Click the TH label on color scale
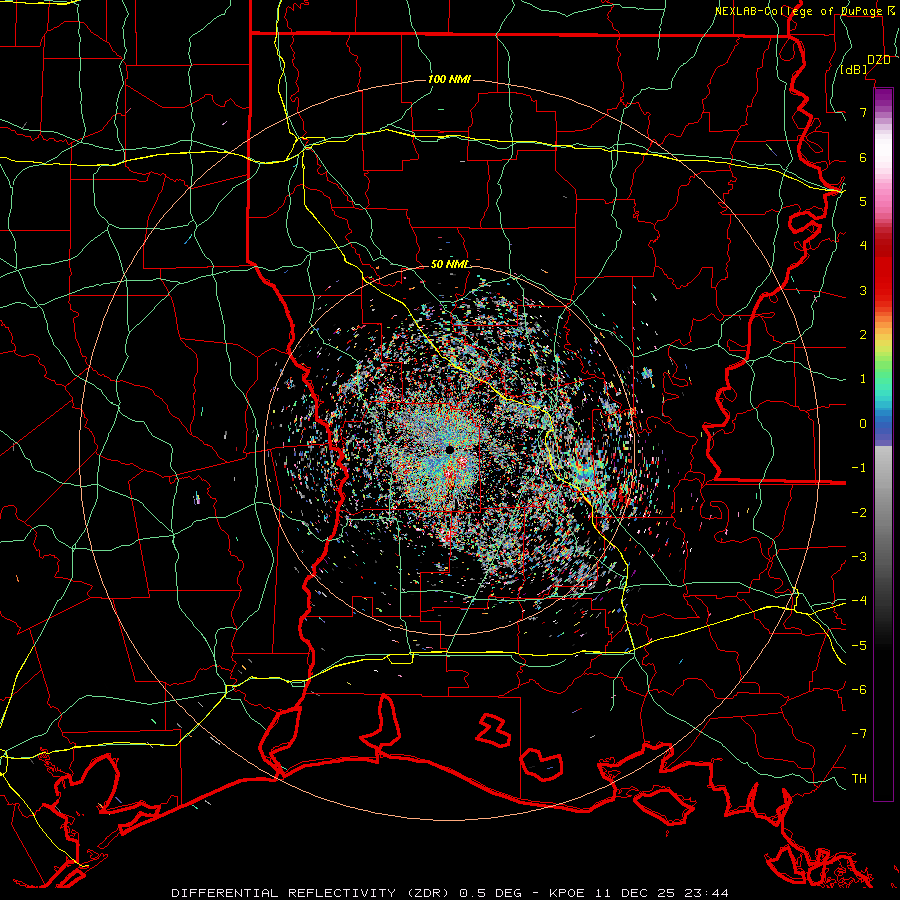Image resolution: width=900 pixels, height=900 pixels. point(859,779)
